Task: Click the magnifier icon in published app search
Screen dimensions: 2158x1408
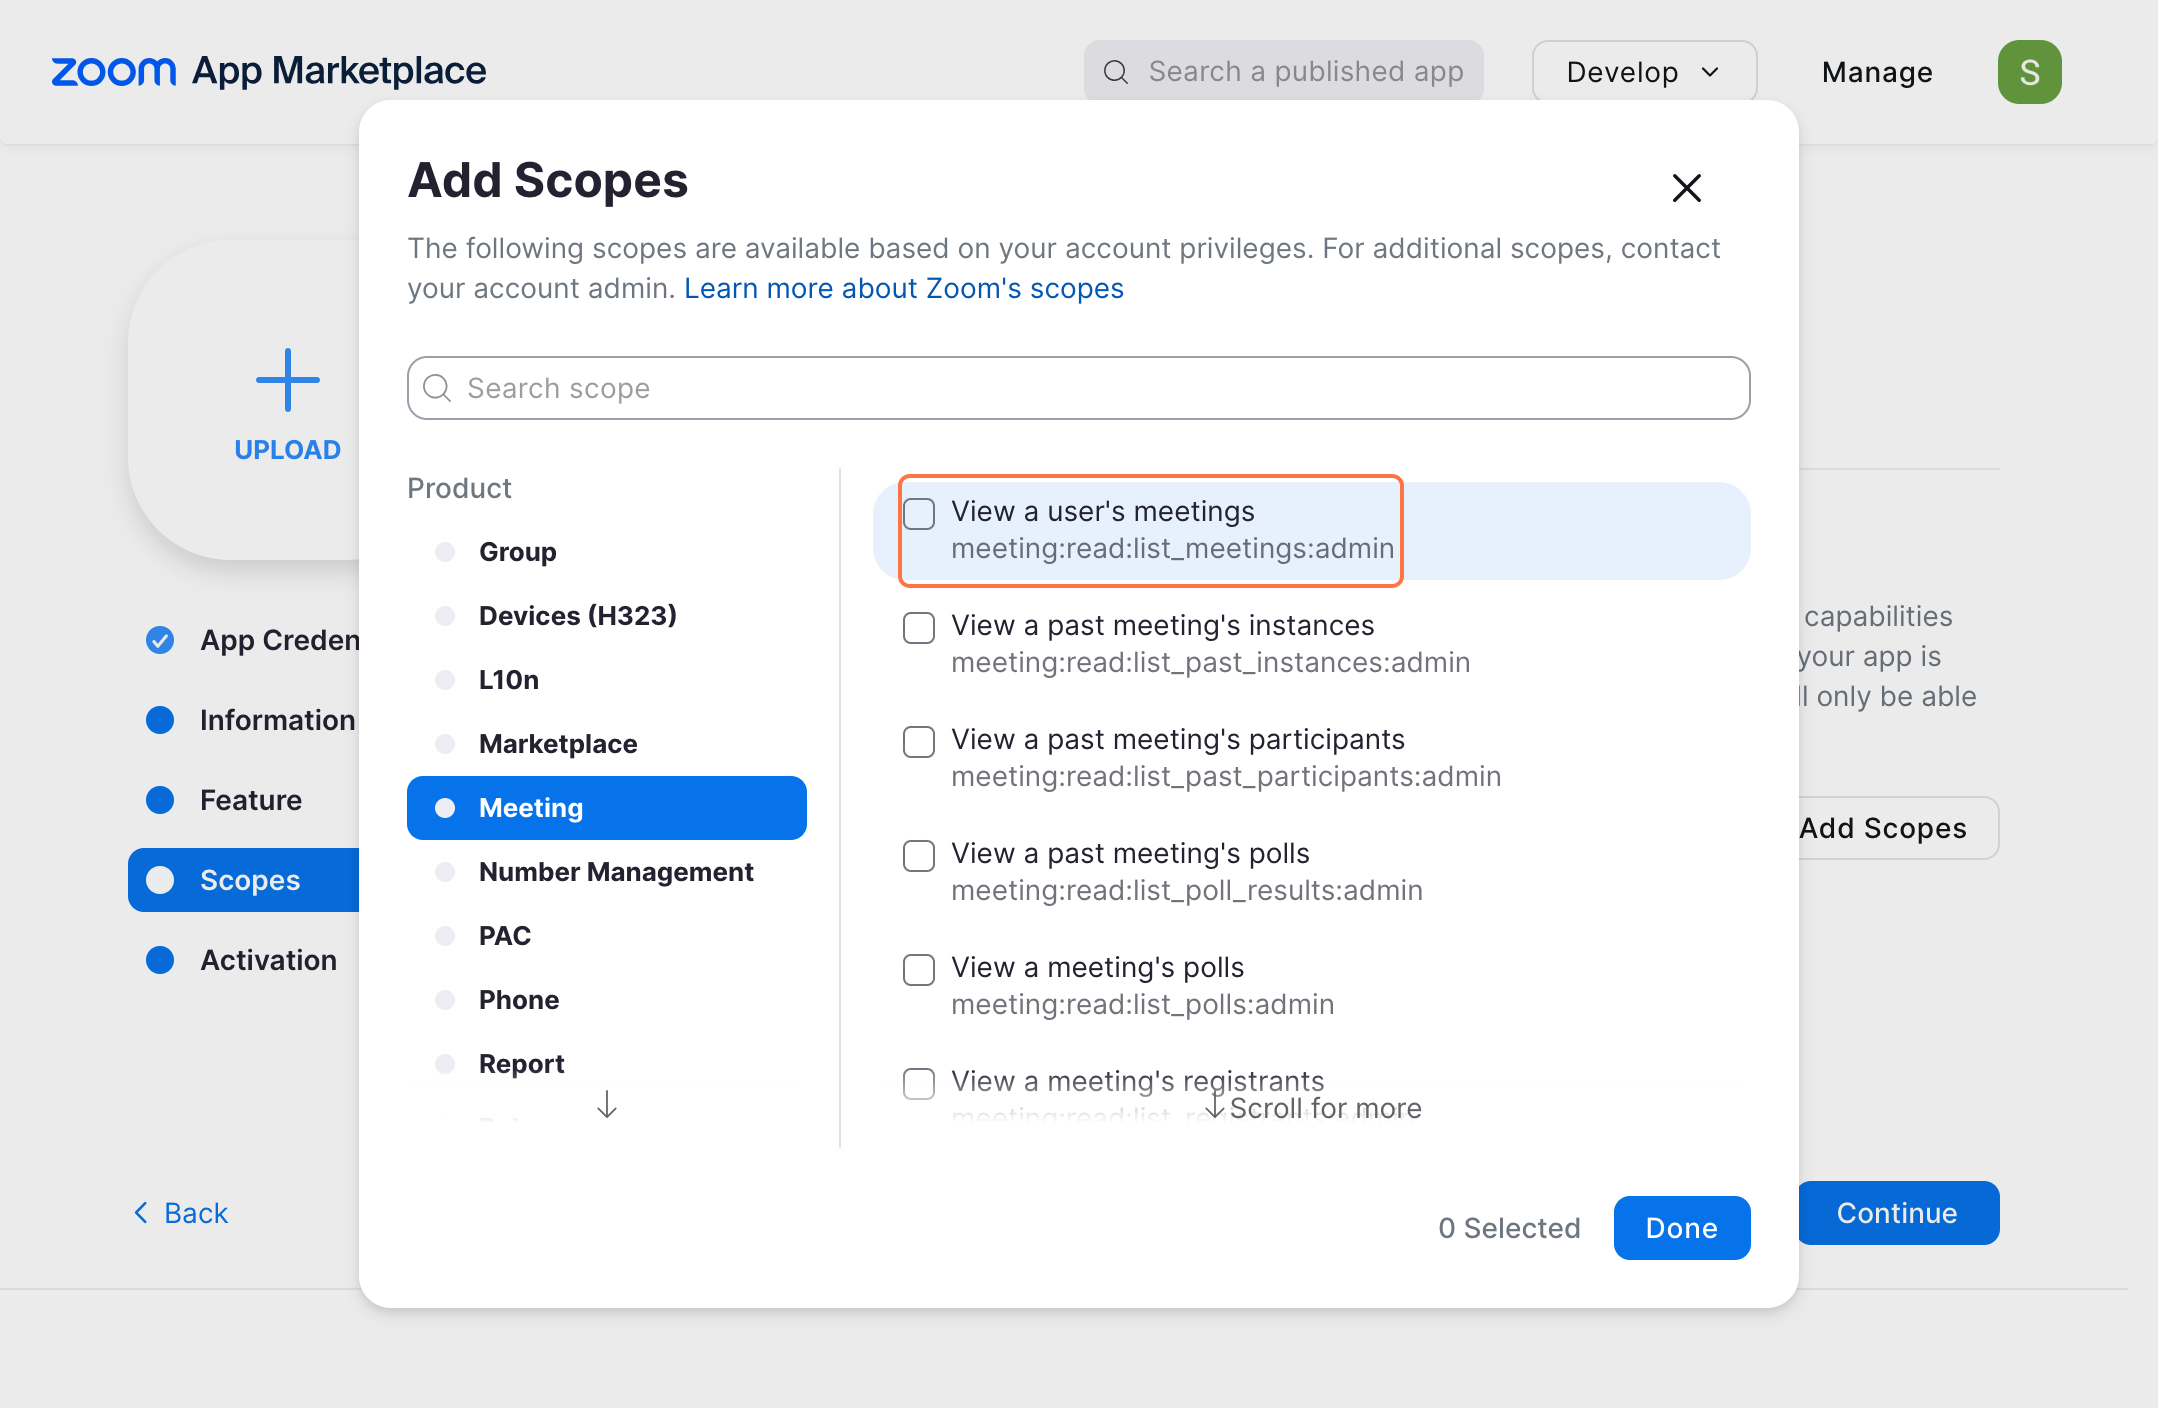Action: click(x=1116, y=72)
